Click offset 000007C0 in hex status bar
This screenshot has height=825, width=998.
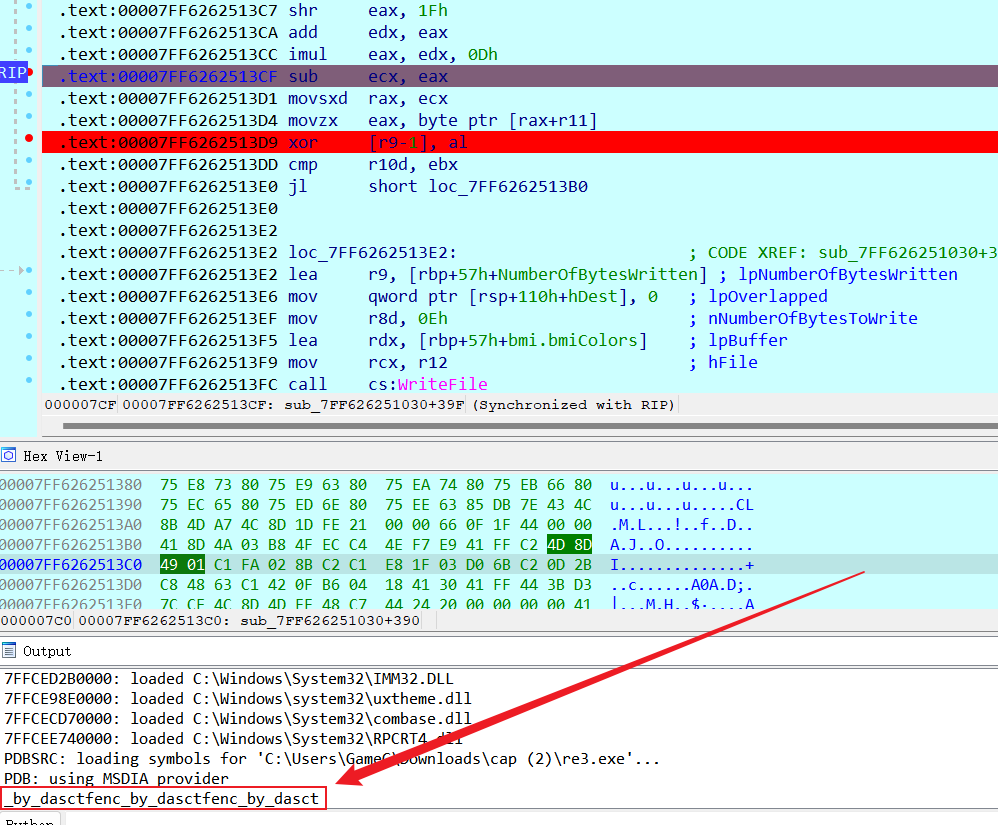(x=36, y=621)
